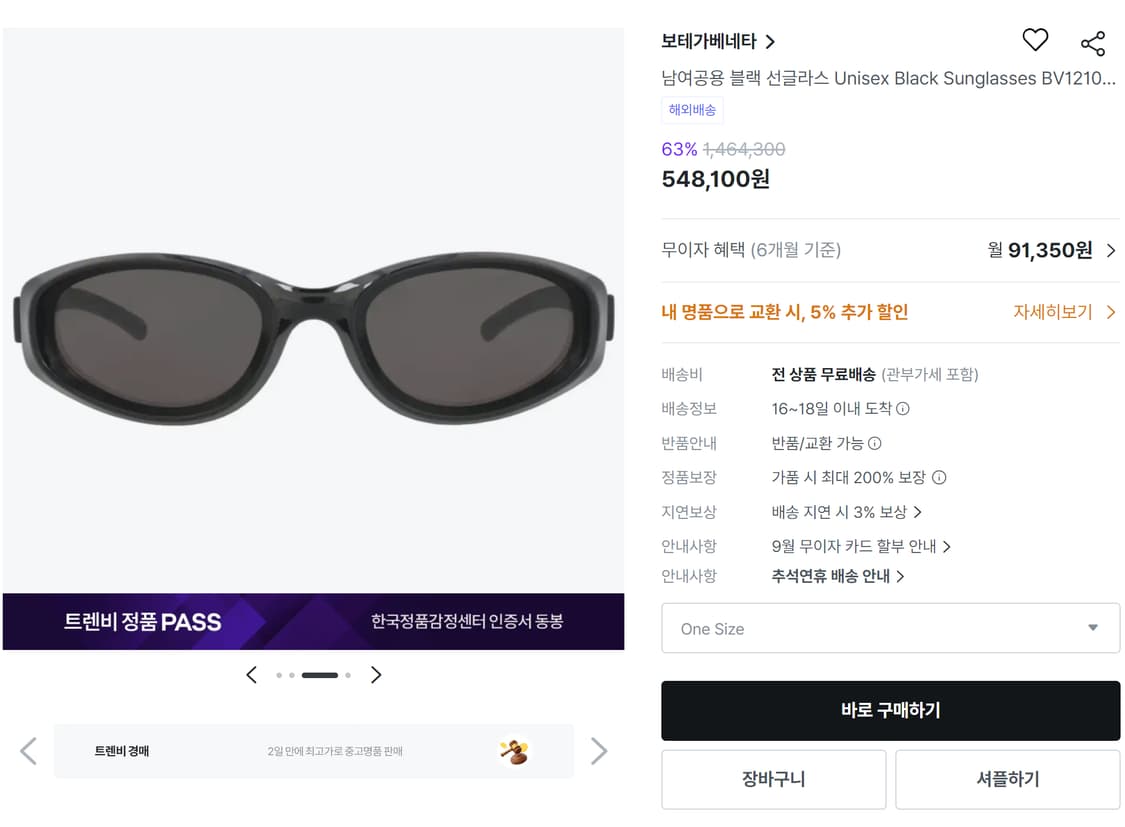The width and height of the screenshot is (1125, 827).
Task: Open the One Size dropdown
Action: tap(890, 628)
